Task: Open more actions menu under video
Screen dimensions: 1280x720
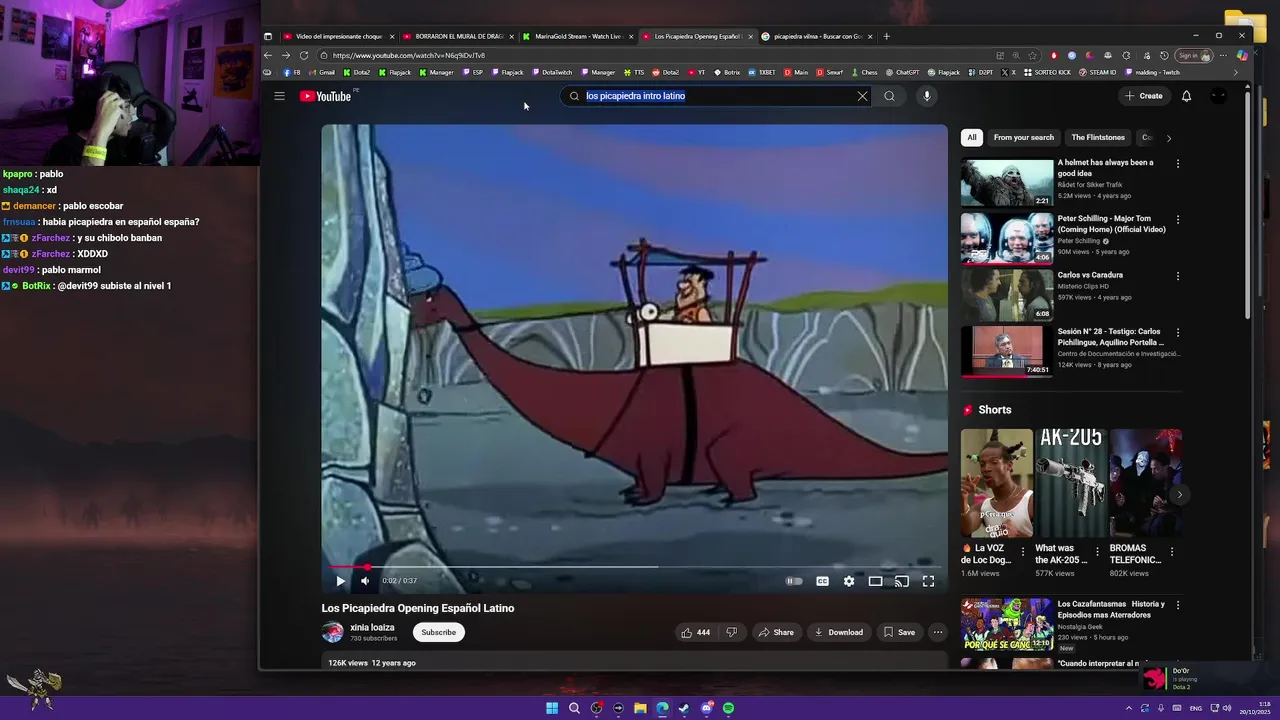Action: (937, 632)
